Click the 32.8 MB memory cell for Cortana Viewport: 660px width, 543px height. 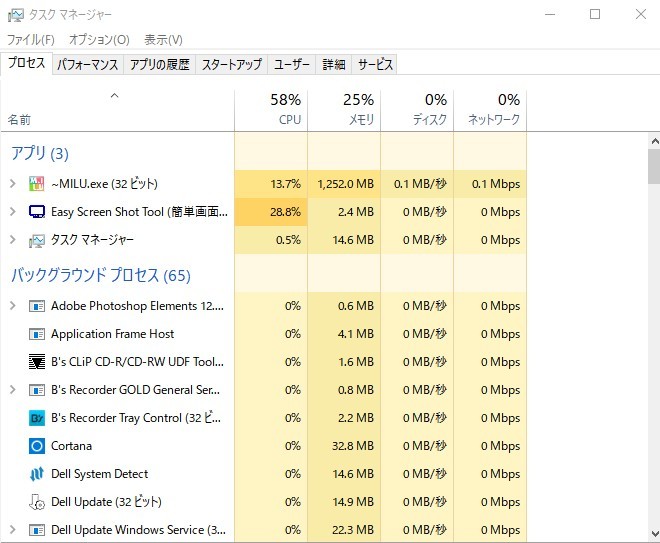tap(344, 446)
